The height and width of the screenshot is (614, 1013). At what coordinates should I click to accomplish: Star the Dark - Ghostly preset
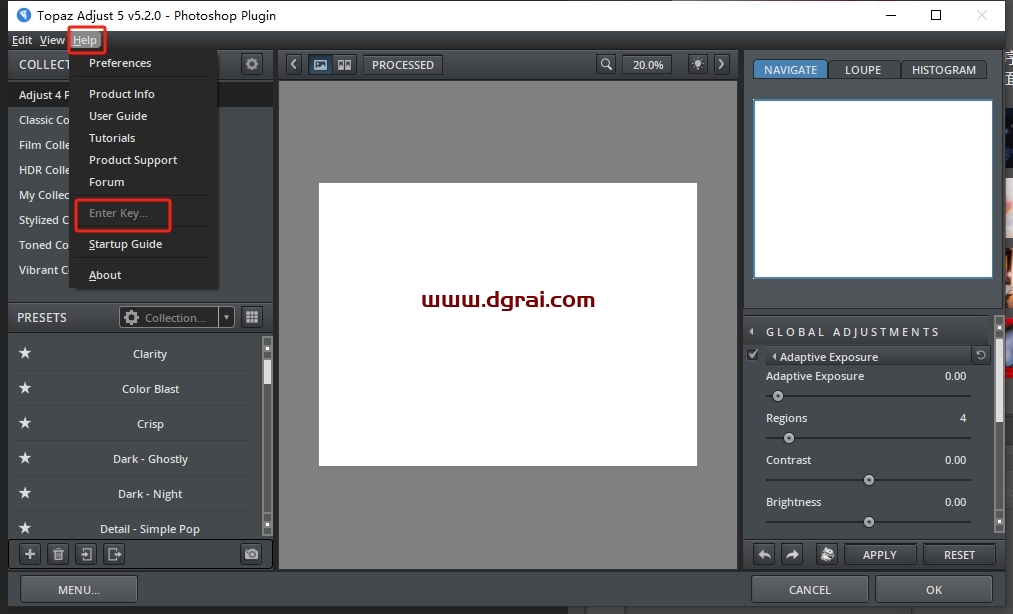[25, 458]
